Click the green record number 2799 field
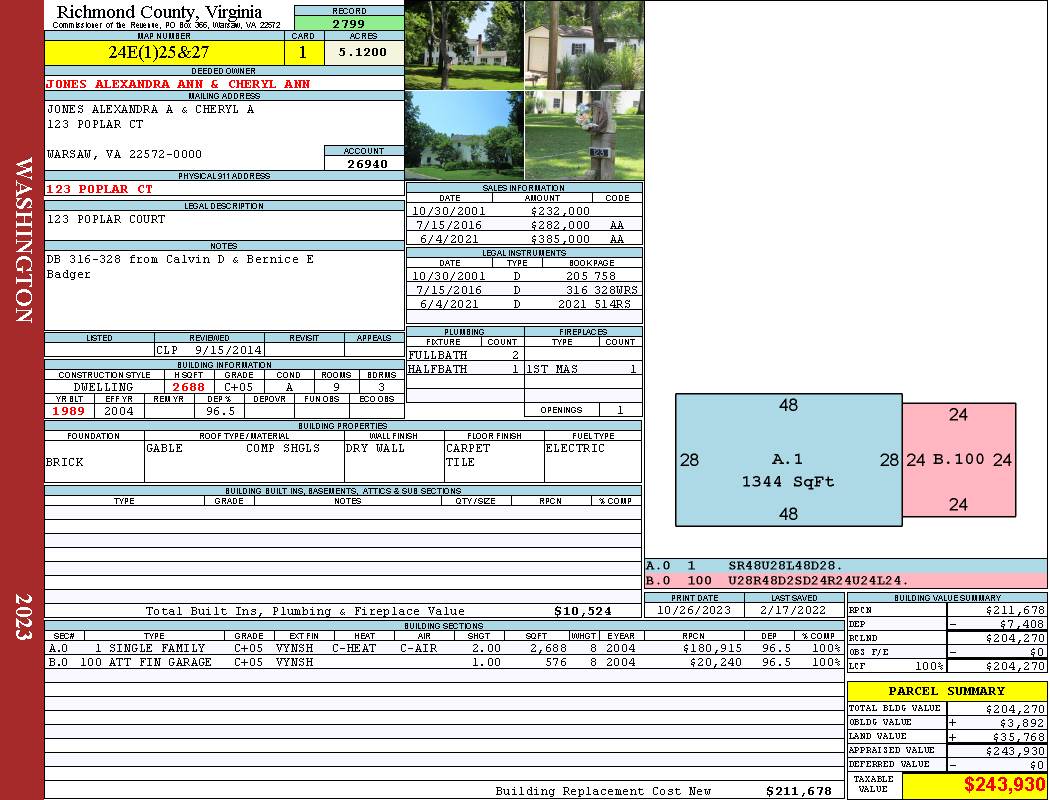The image size is (1050, 800). pos(349,23)
